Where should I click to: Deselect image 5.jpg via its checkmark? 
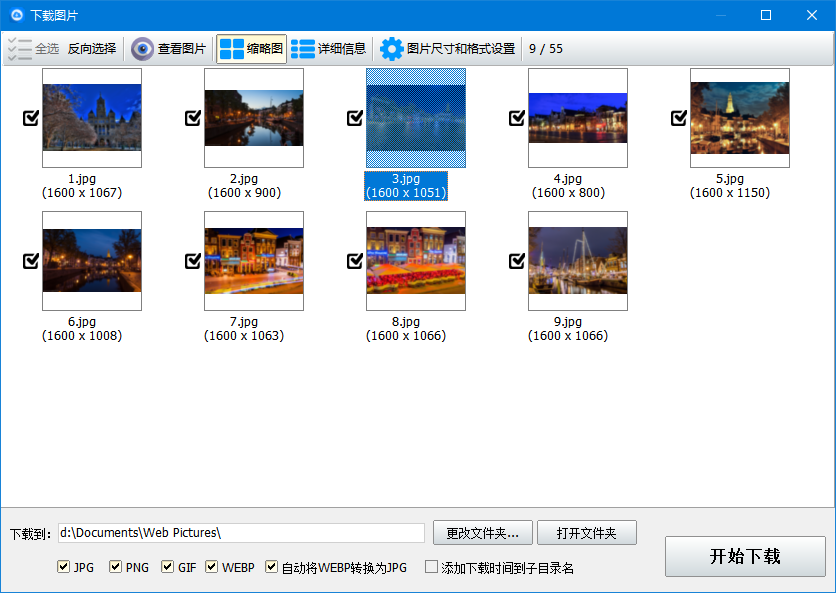pos(679,117)
